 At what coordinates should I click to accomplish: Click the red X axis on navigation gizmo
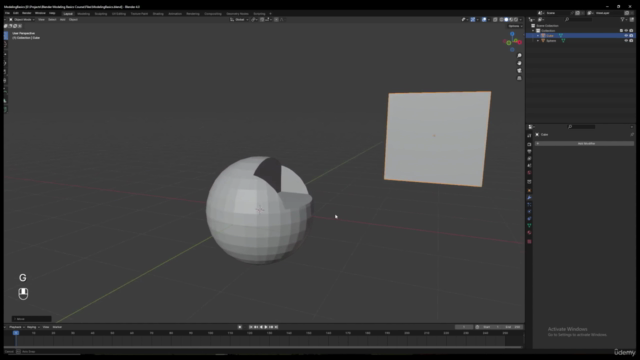coord(520,42)
